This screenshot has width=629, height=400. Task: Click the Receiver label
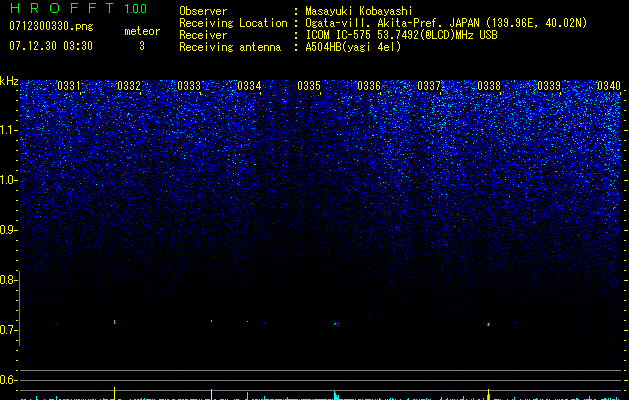click(203, 35)
